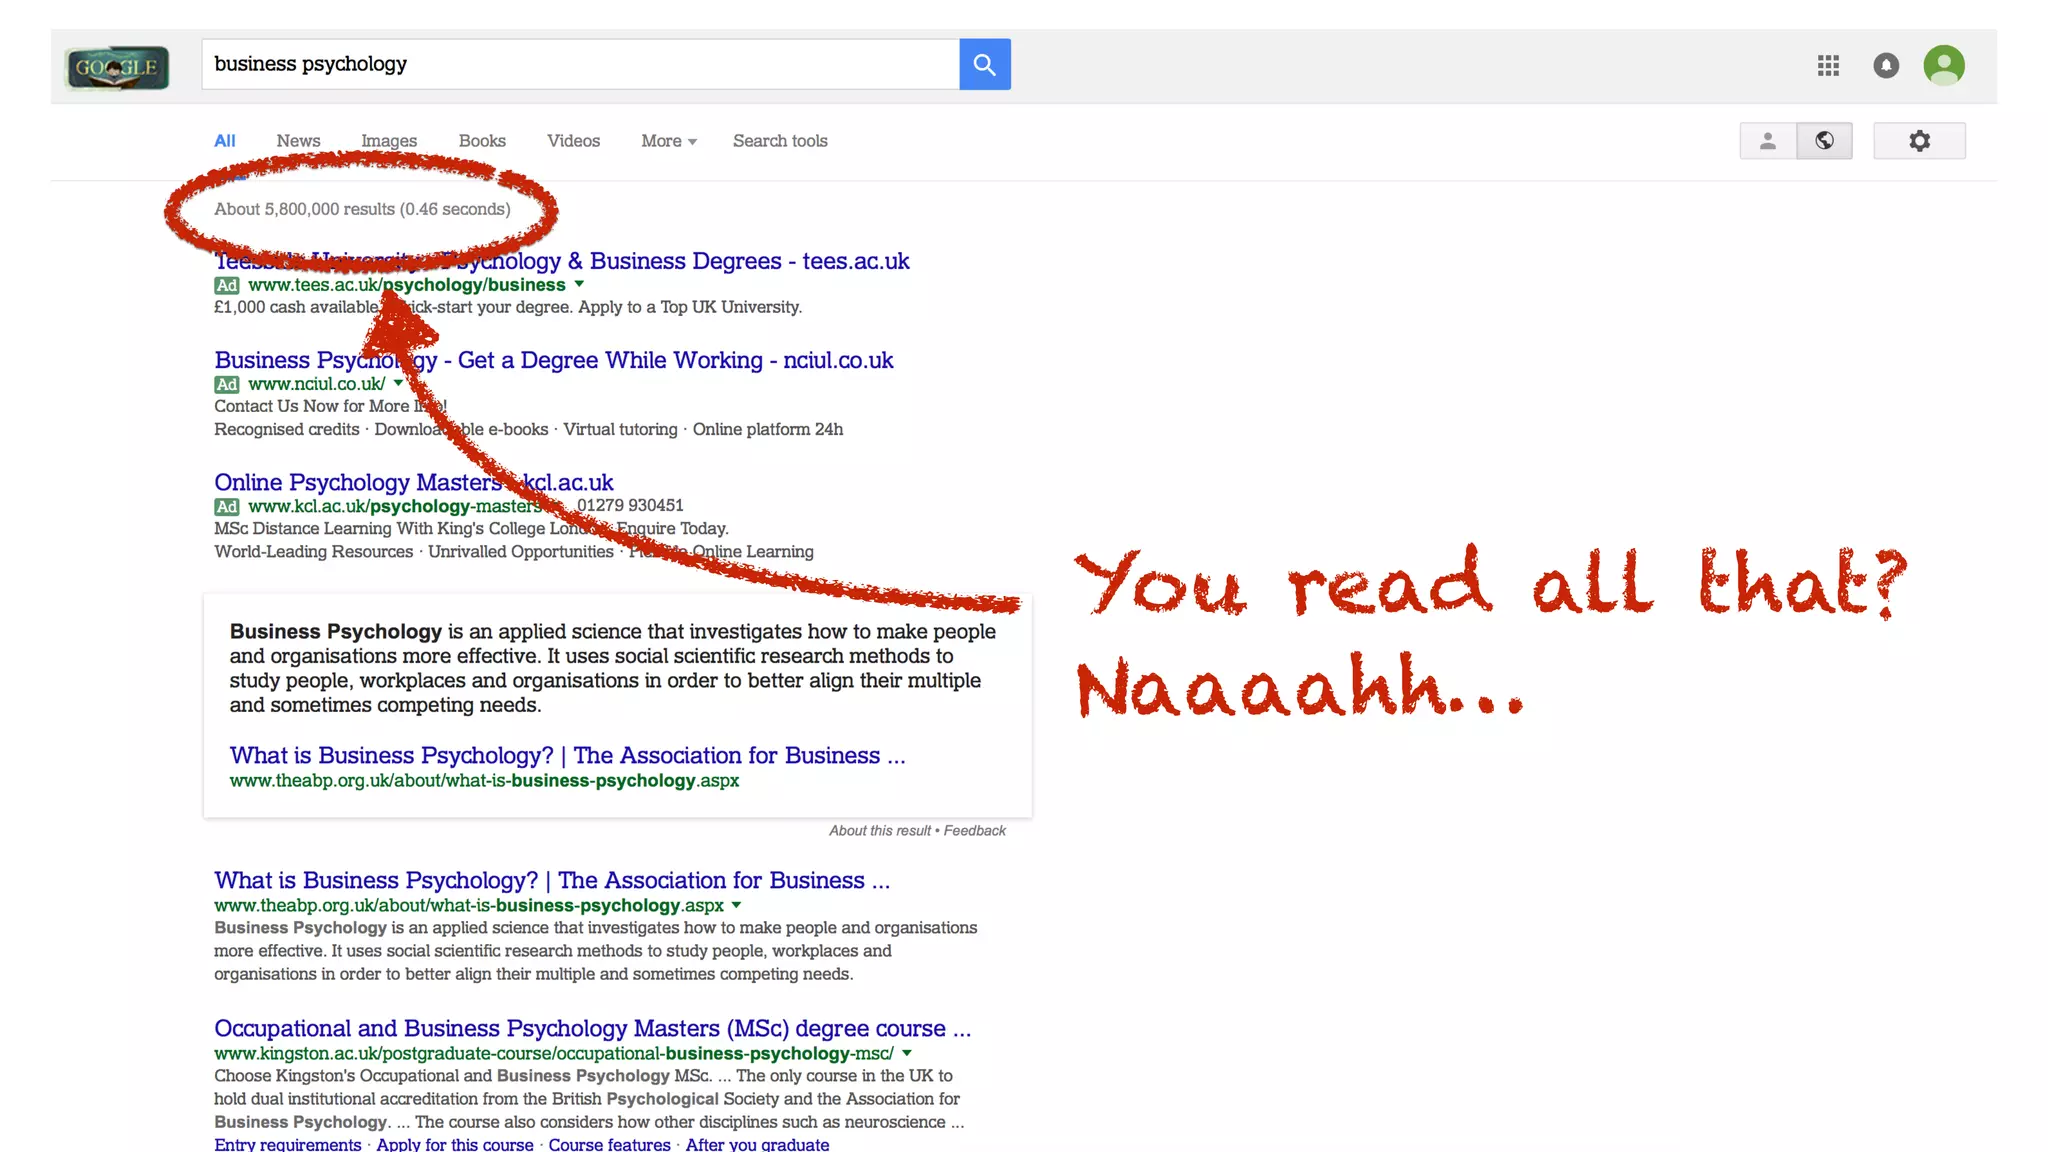Switch to the Books tab

(x=482, y=141)
